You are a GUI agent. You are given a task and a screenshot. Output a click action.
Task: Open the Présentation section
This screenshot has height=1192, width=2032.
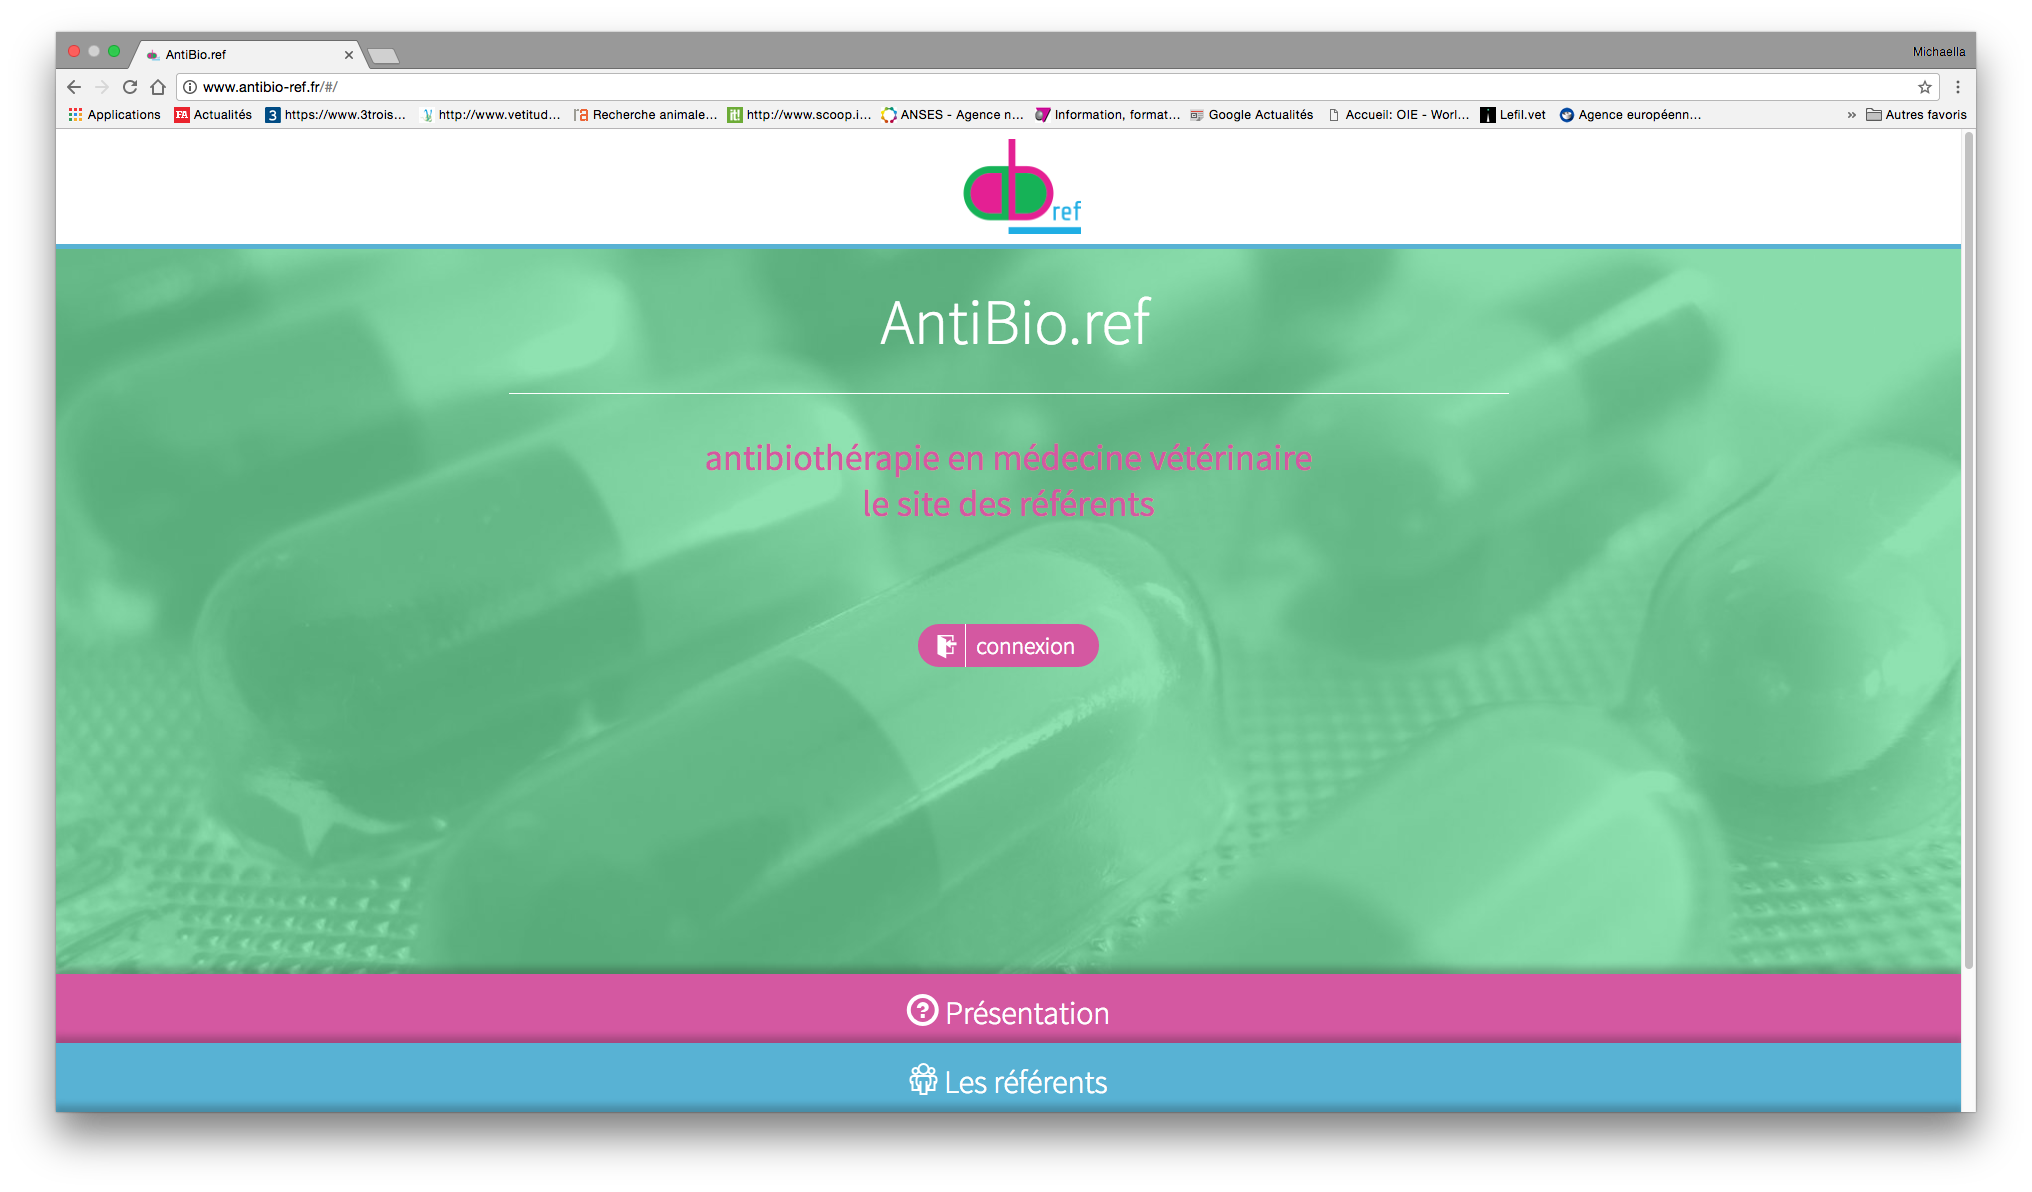(1007, 1010)
